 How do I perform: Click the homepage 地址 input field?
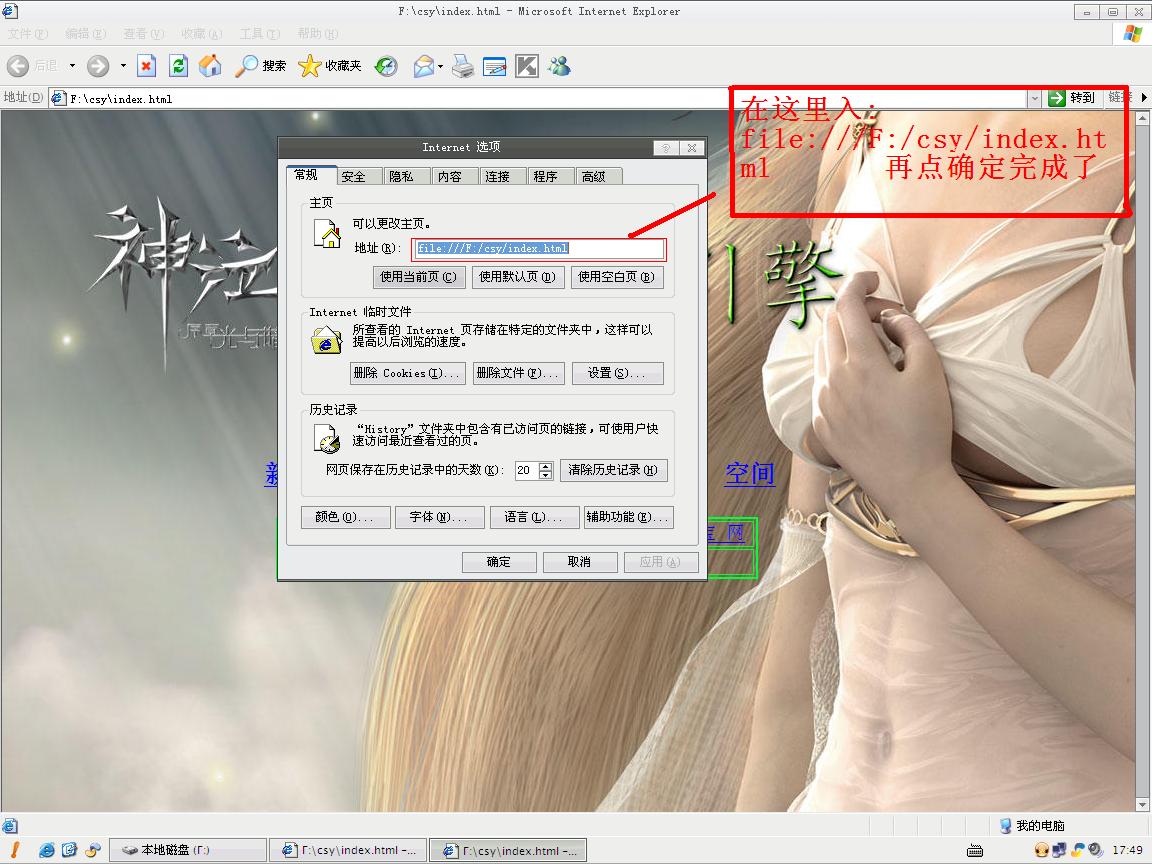coord(538,249)
